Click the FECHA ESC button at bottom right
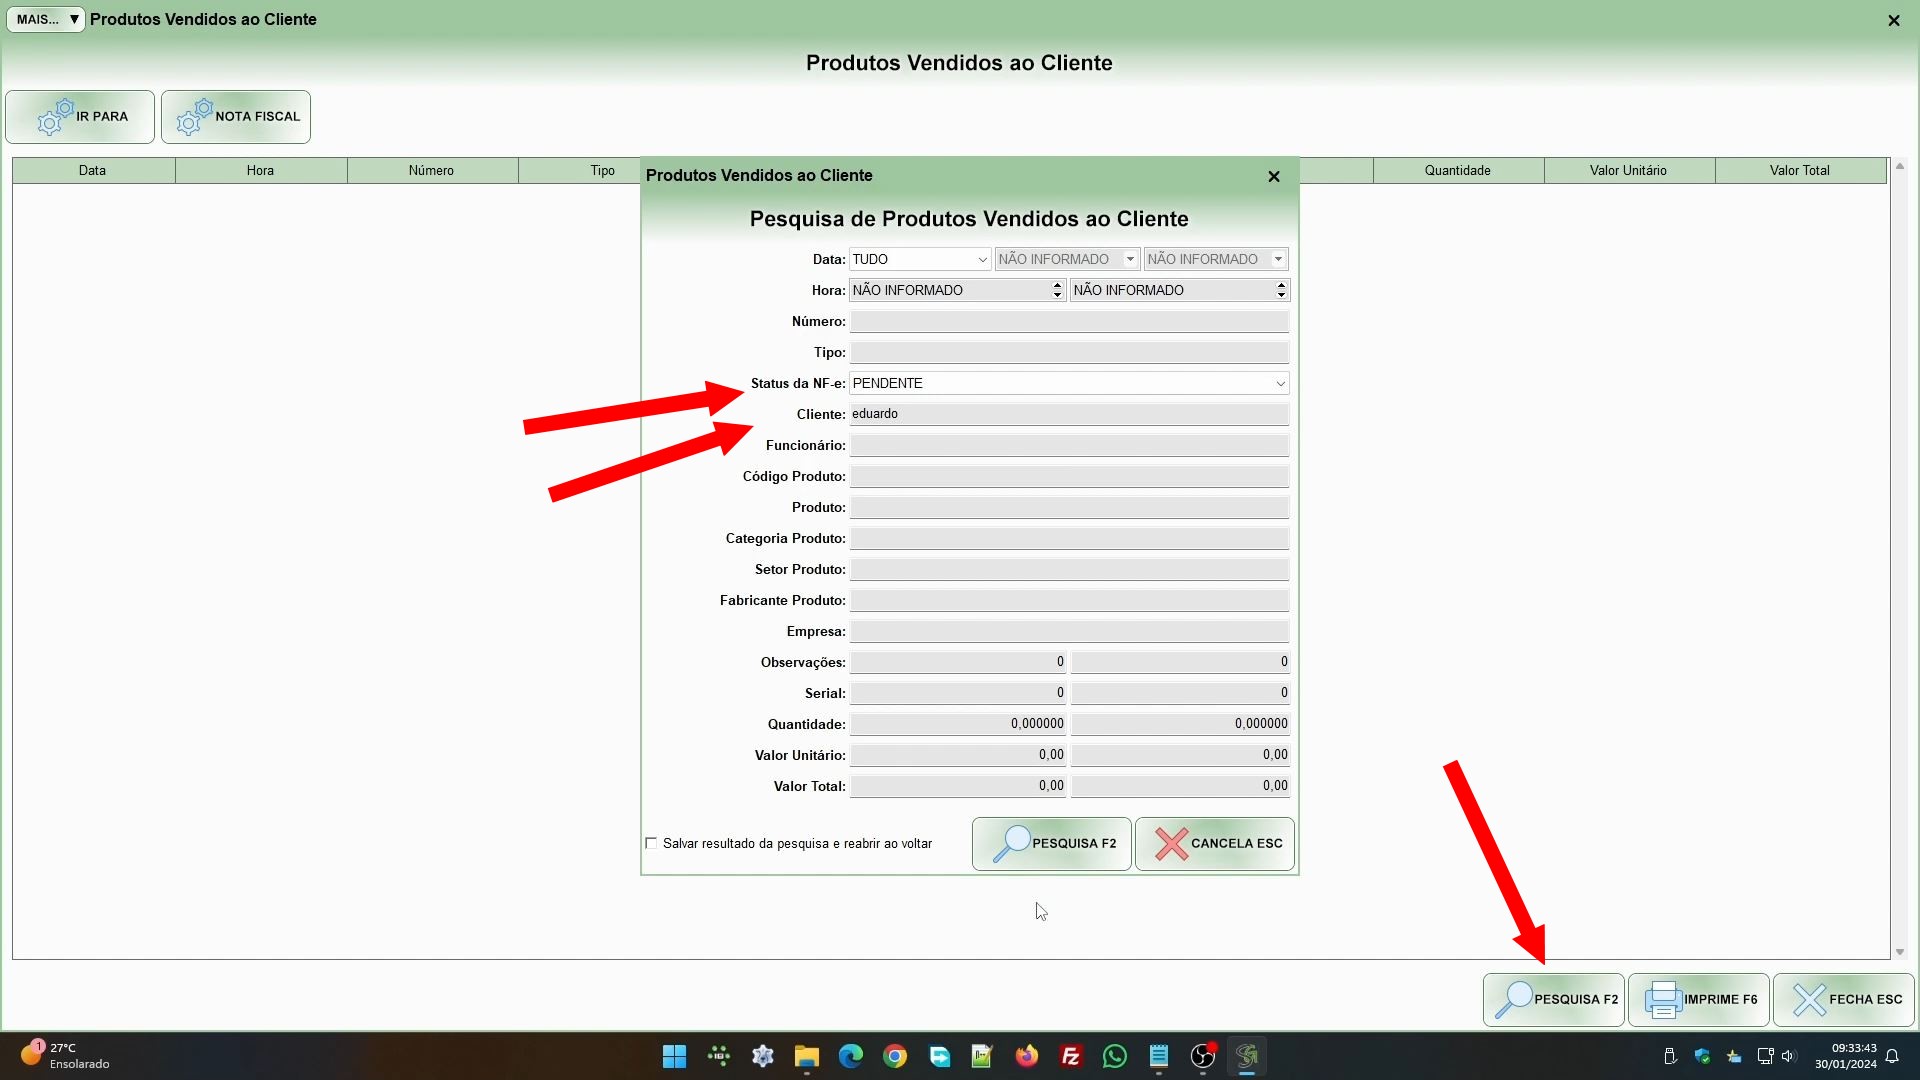This screenshot has width=1920, height=1080. click(x=1844, y=1000)
